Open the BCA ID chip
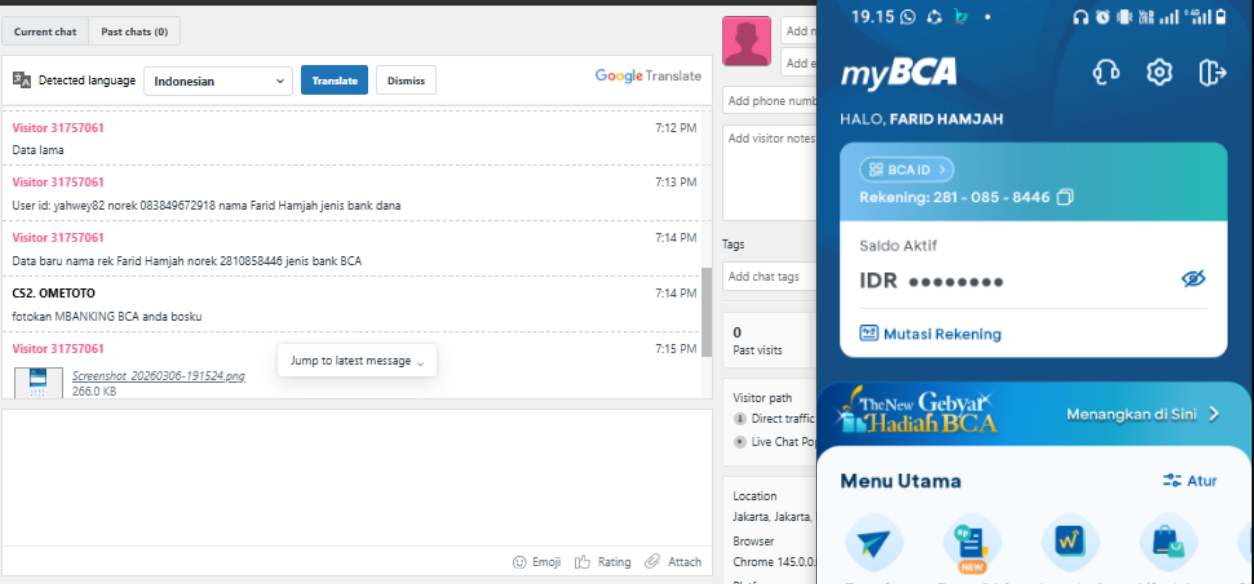Image resolution: width=1254 pixels, height=584 pixels. click(x=907, y=170)
